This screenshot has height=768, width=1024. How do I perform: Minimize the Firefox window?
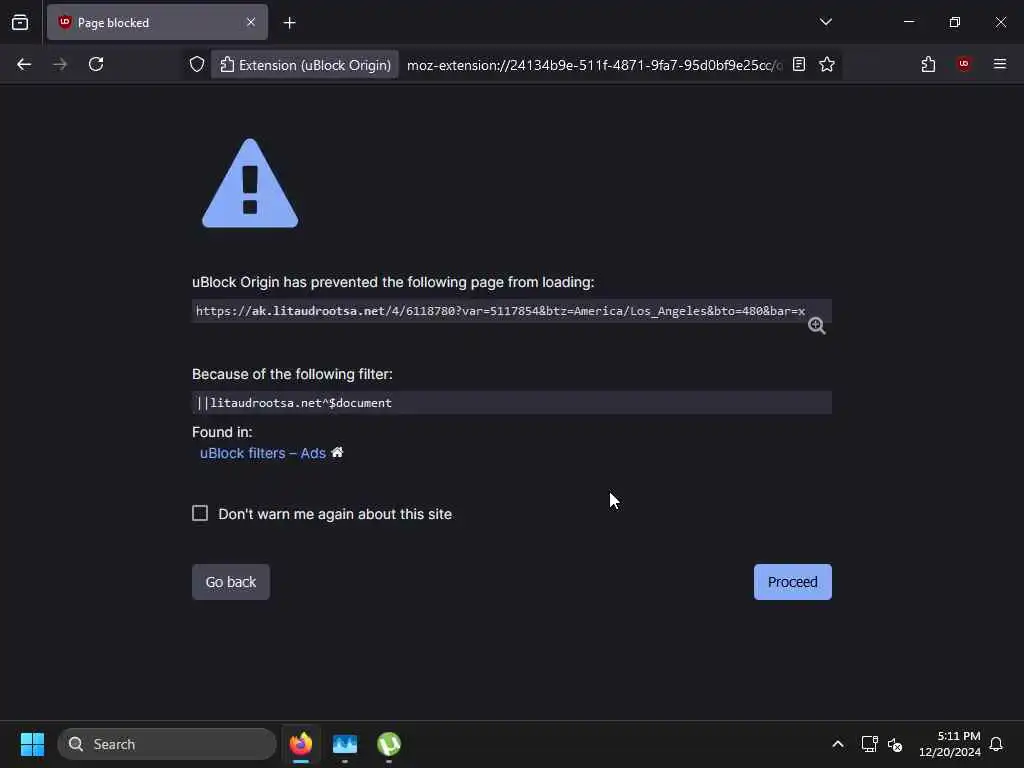click(x=909, y=22)
